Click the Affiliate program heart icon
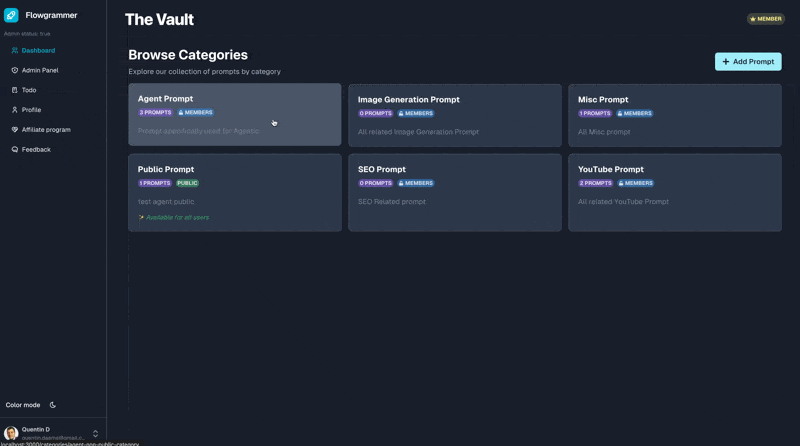800x446 pixels. click(15, 130)
